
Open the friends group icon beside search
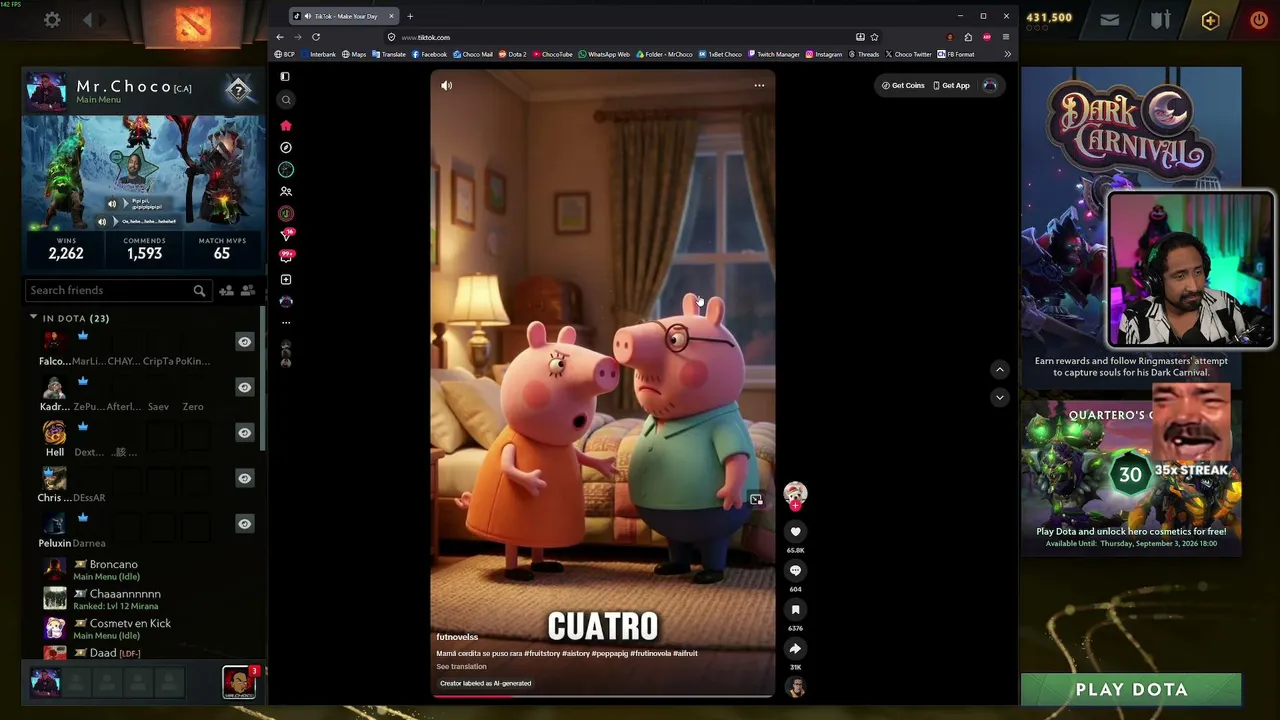pos(248,290)
